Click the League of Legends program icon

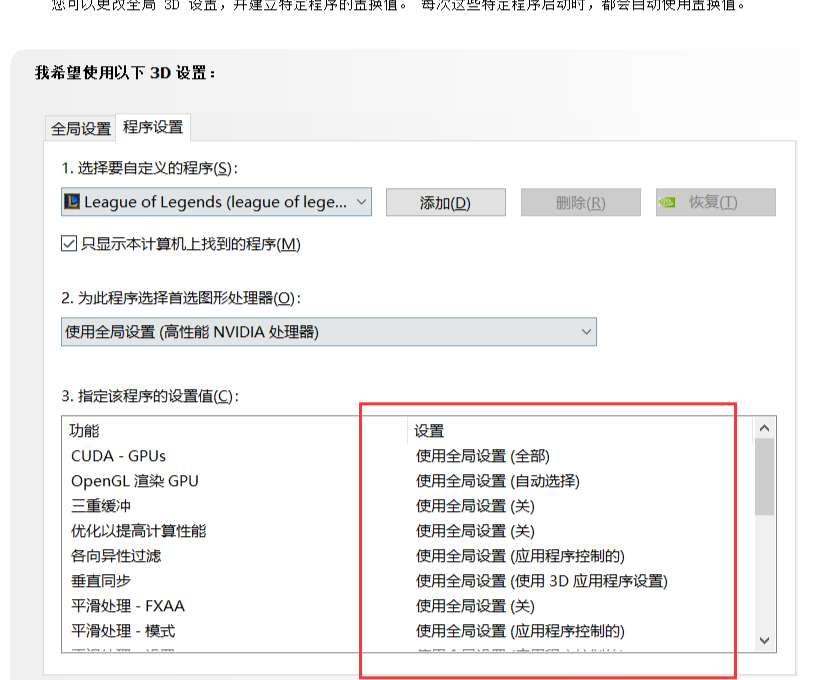click(71, 201)
